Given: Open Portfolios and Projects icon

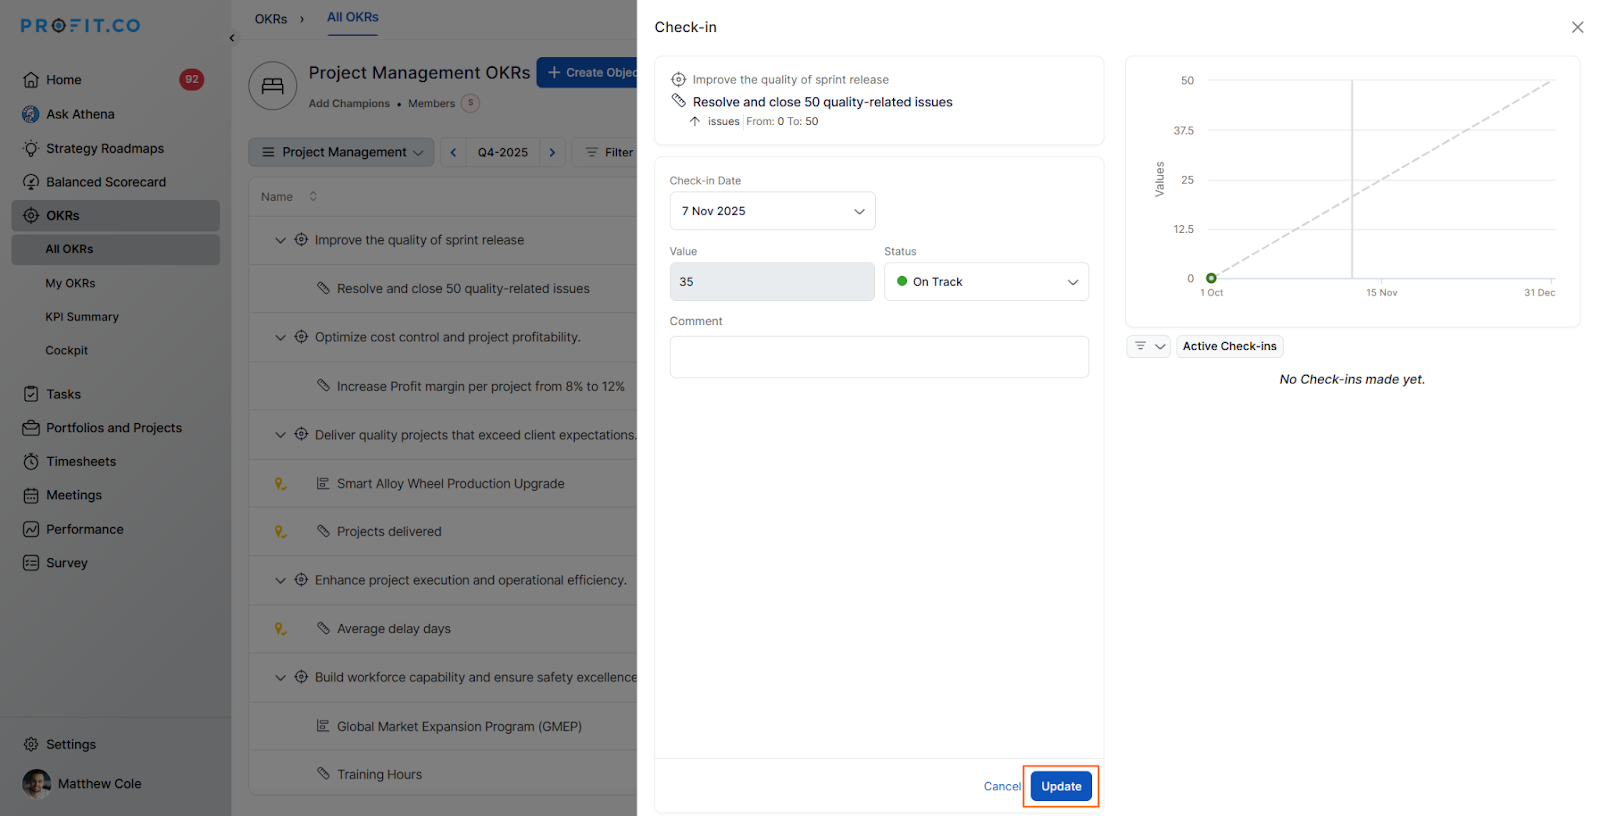Looking at the screenshot, I should pos(31,428).
